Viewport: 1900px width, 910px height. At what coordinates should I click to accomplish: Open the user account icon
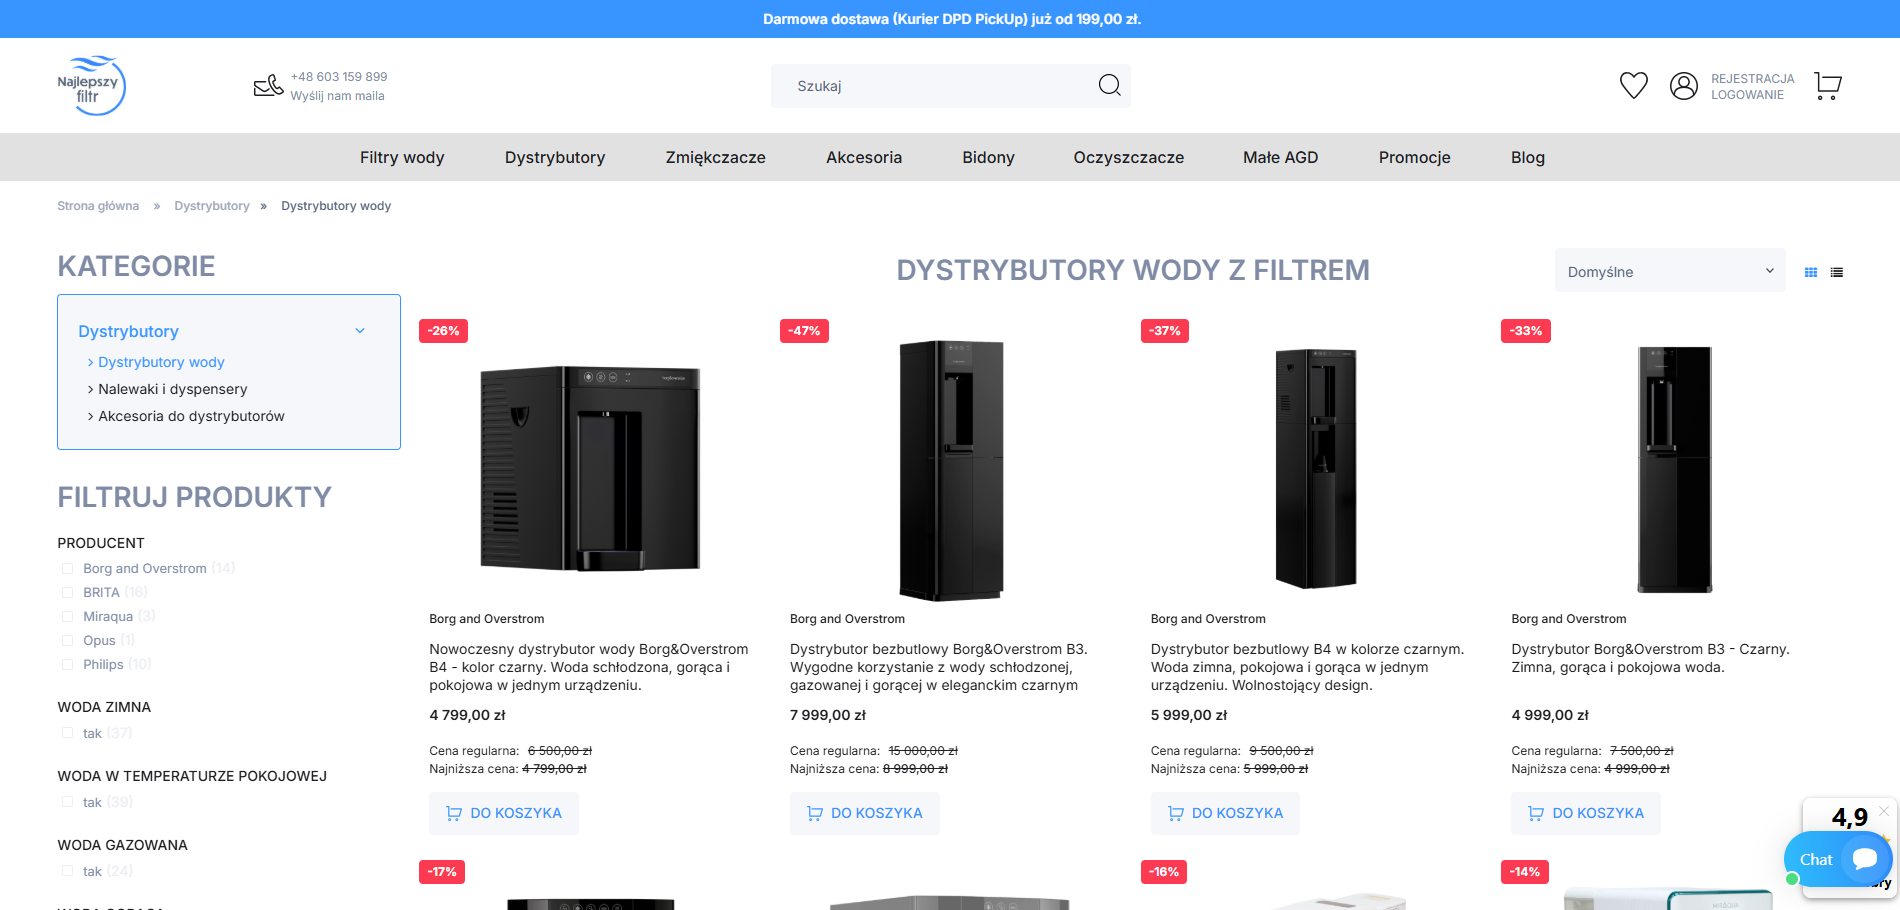(1684, 86)
